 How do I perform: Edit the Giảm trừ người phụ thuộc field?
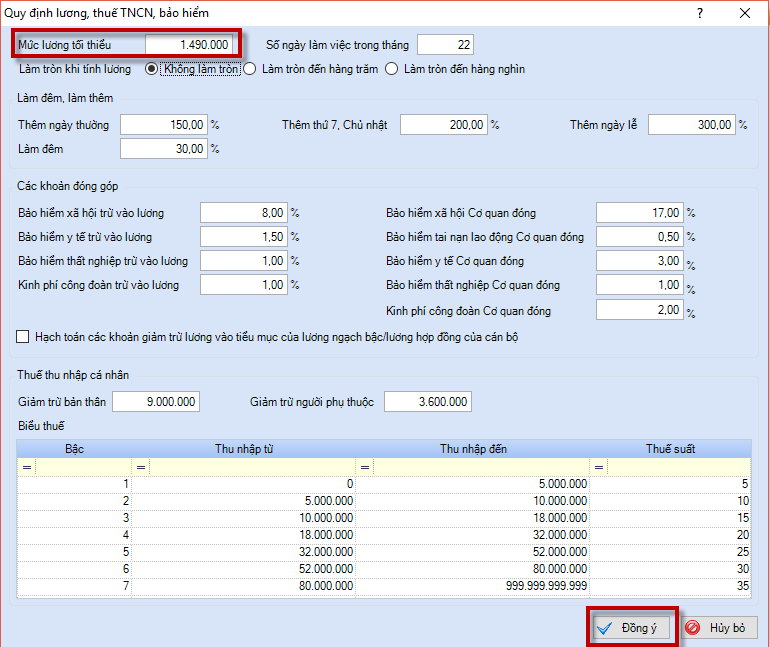(428, 402)
